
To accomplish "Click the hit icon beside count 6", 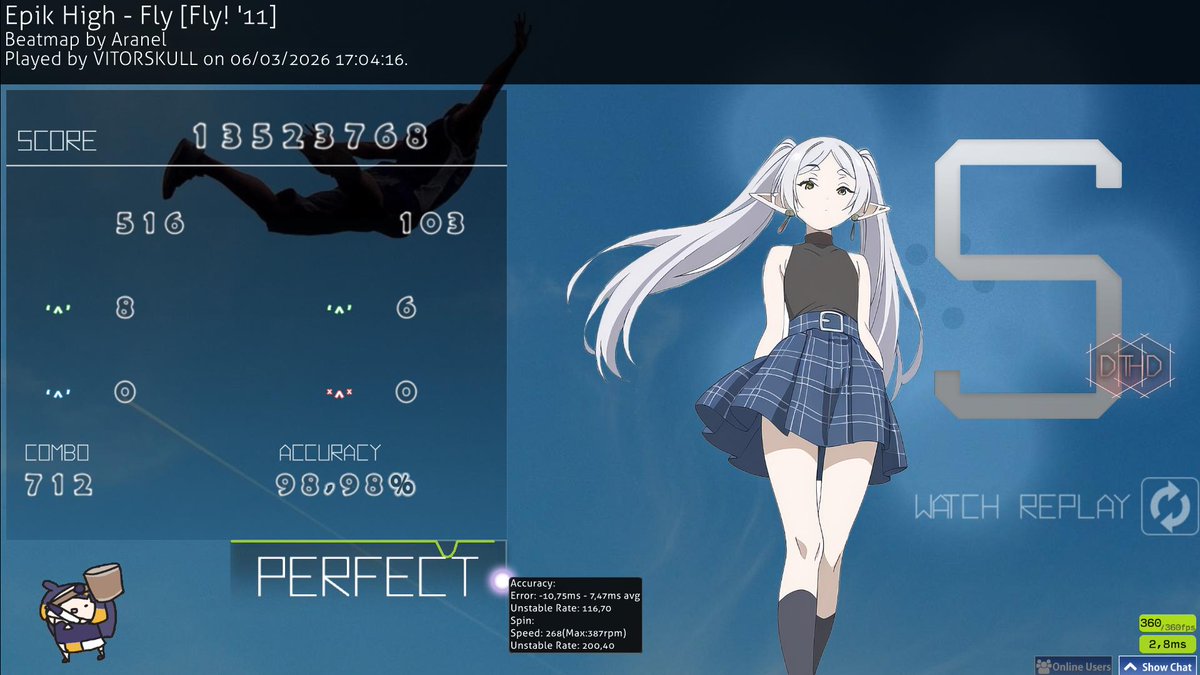I will tap(340, 308).
